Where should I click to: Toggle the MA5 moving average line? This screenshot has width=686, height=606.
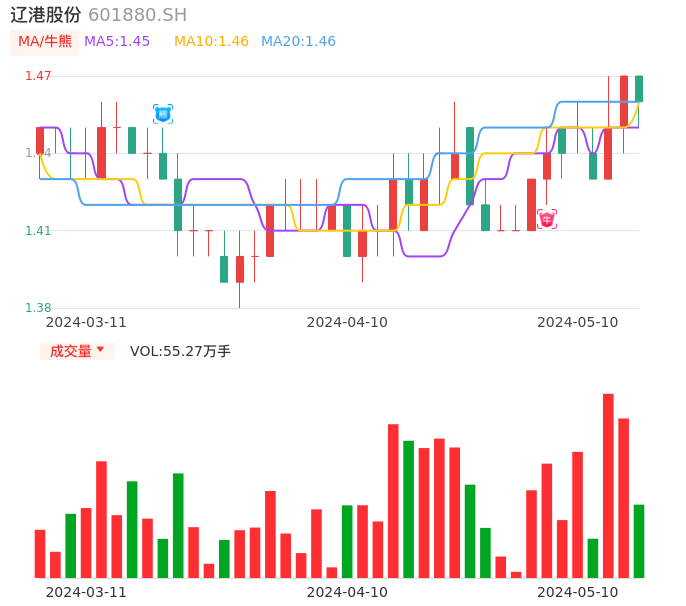117,42
